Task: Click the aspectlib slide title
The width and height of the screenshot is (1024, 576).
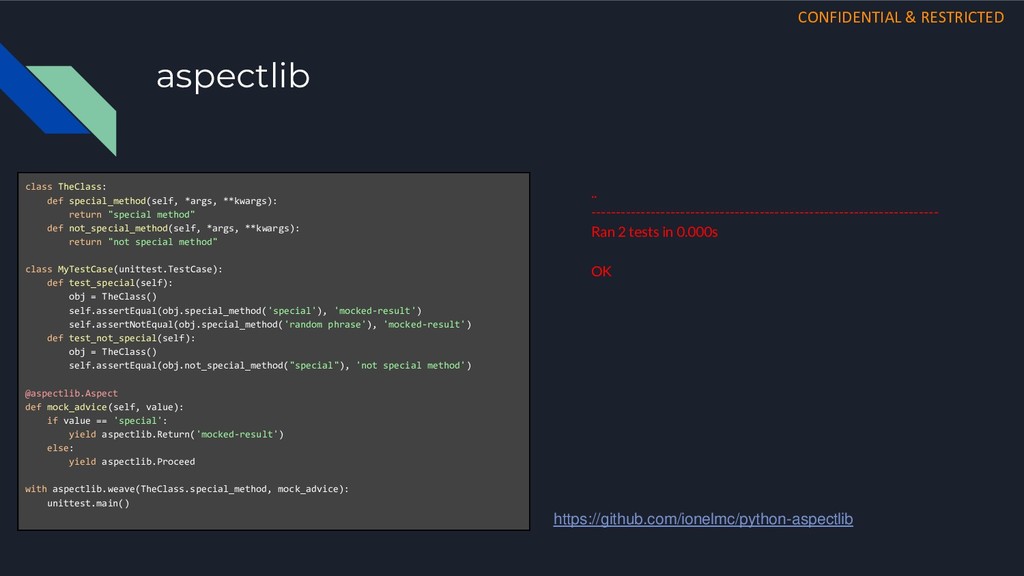Action: [232, 76]
